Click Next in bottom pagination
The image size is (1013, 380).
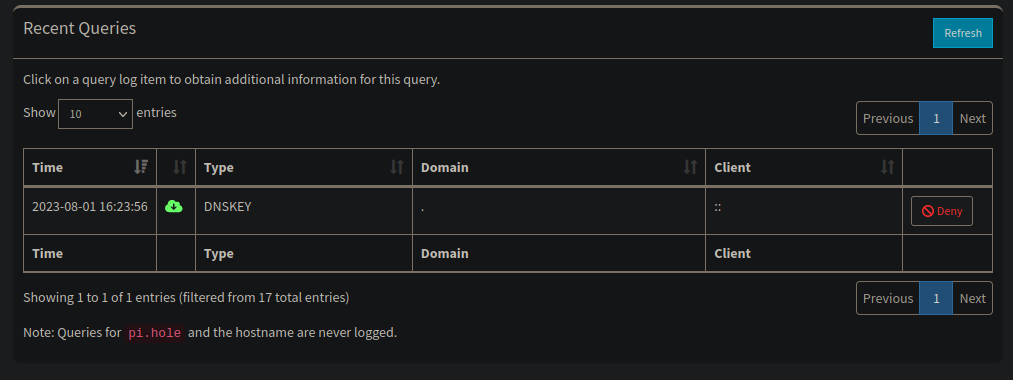click(972, 298)
